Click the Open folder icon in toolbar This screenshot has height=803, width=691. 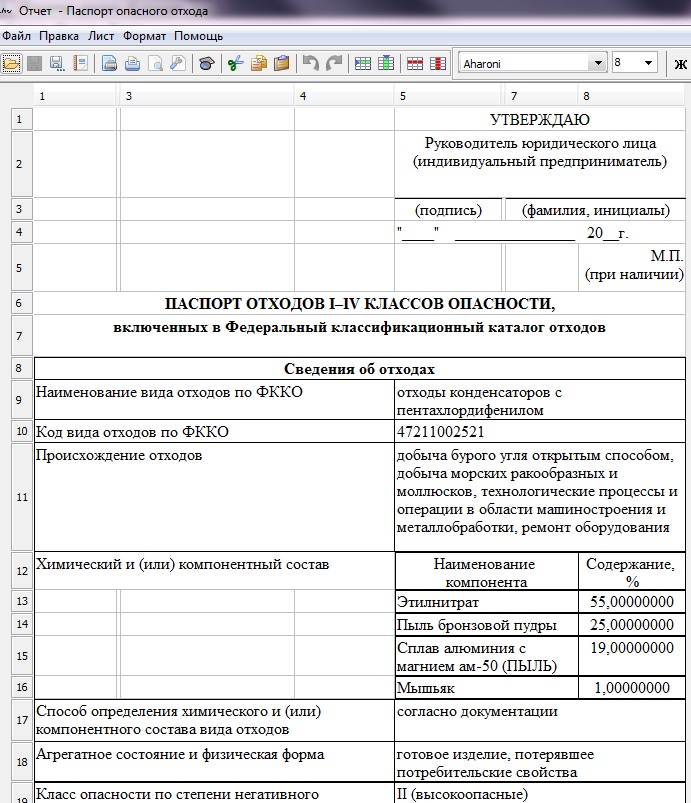click(x=11, y=63)
